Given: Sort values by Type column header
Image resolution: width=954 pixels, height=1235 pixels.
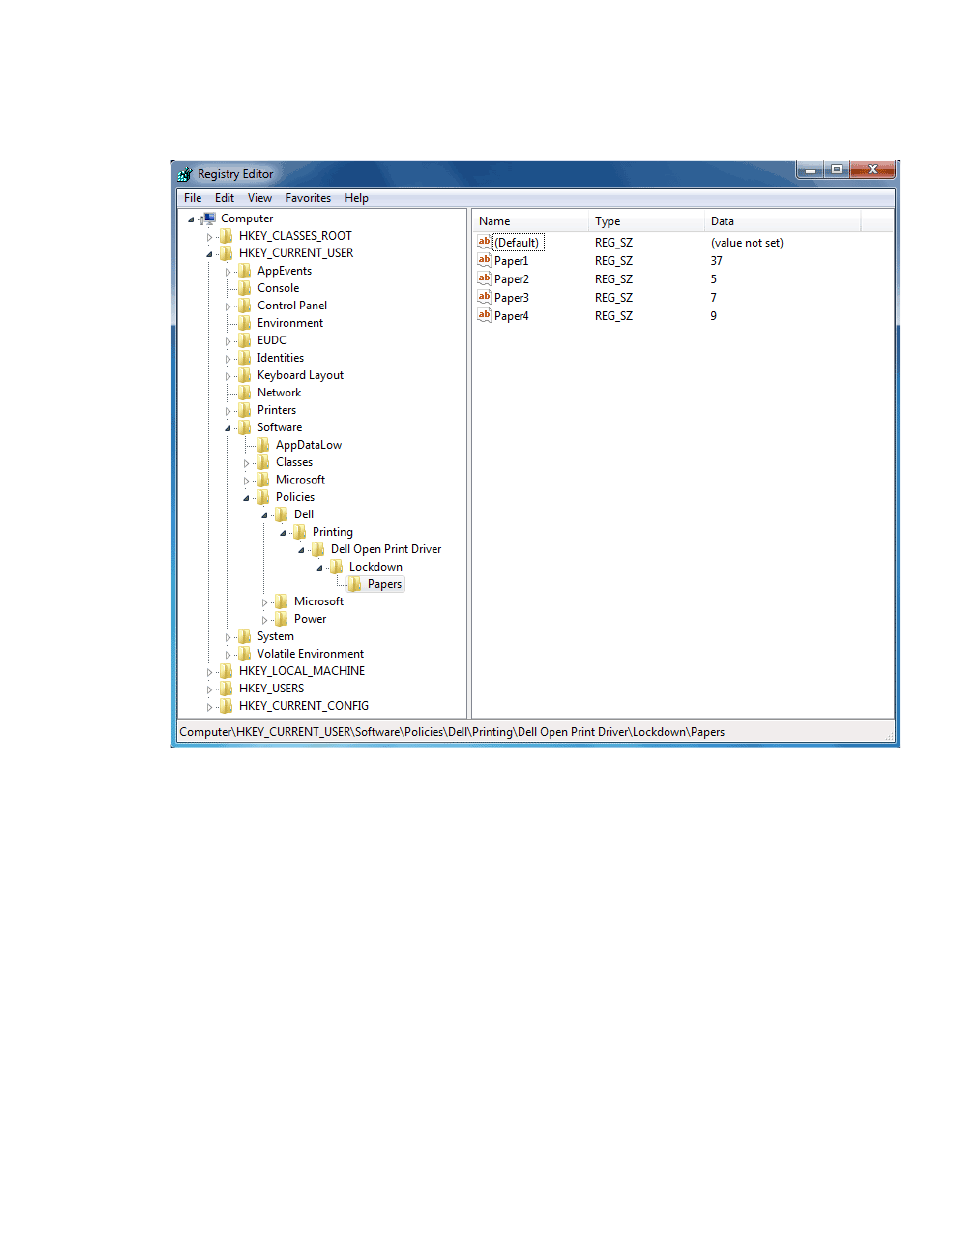Looking at the screenshot, I should [x=646, y=221].
